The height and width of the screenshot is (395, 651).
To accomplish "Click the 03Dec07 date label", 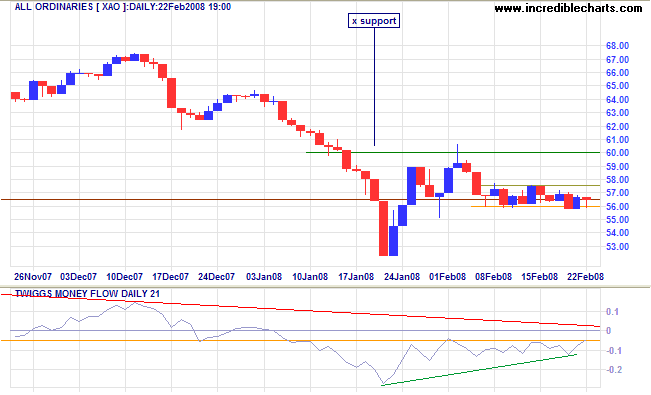I will (x=78, y=277).
